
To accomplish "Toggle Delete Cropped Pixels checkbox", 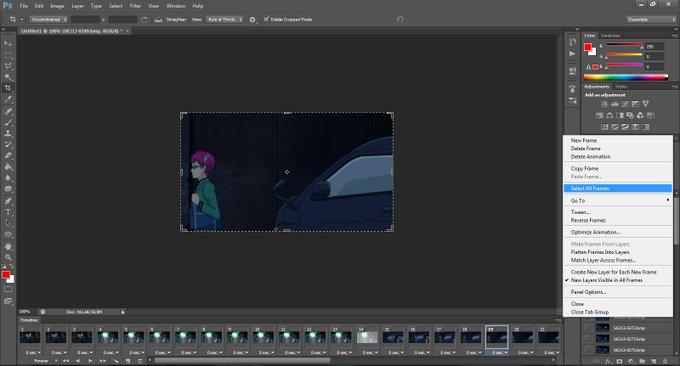I will tap(266, 19).
